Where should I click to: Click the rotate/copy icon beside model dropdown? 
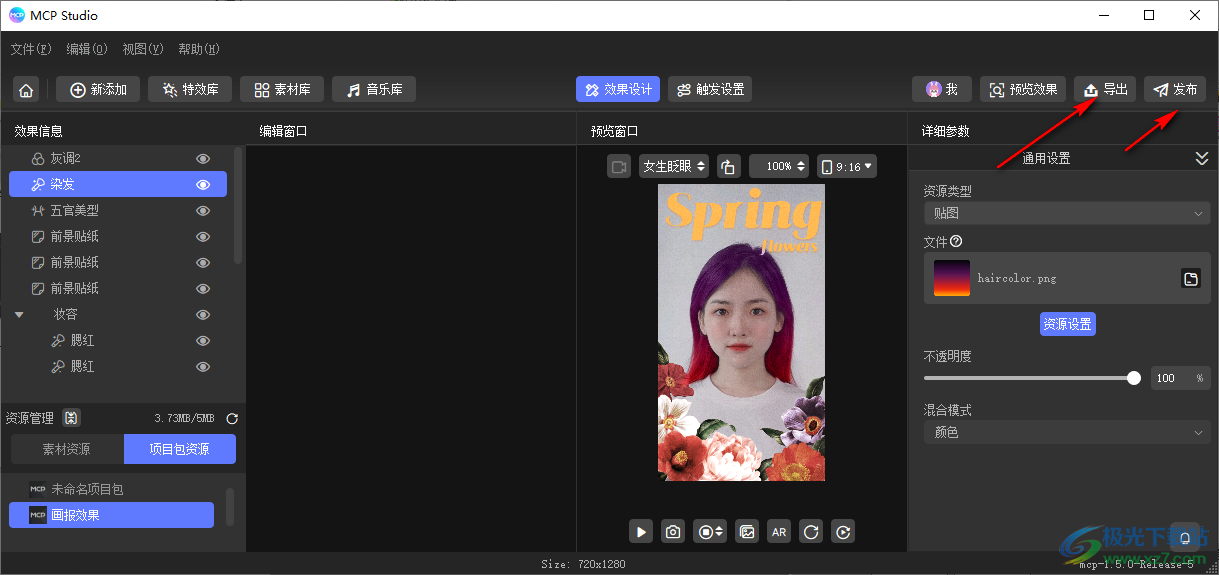click(729, 166)
